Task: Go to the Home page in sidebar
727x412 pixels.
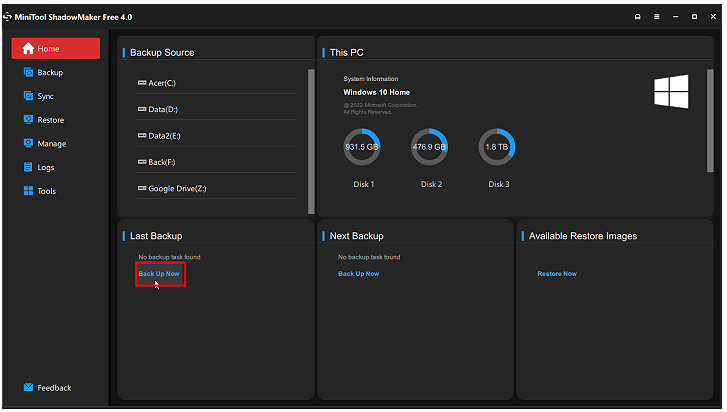Action: pyautogui.click(x=56, y=49)
